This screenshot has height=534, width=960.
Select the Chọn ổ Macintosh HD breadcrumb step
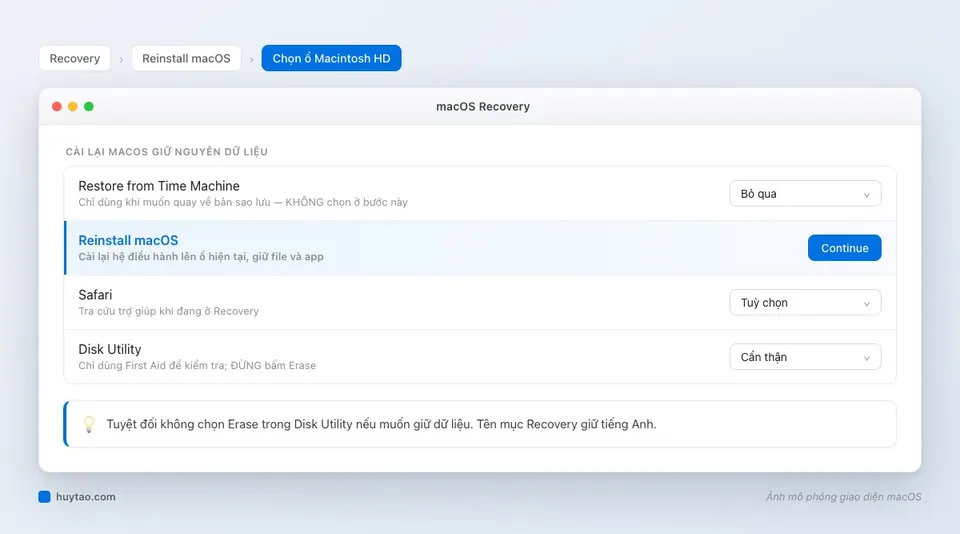331,58
